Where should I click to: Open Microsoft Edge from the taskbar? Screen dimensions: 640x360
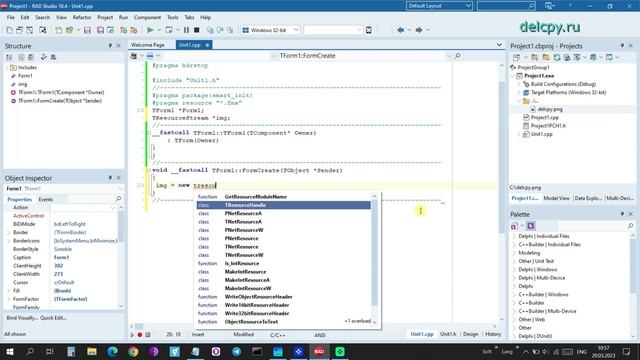pyautogui.click(x=112, y=351)
